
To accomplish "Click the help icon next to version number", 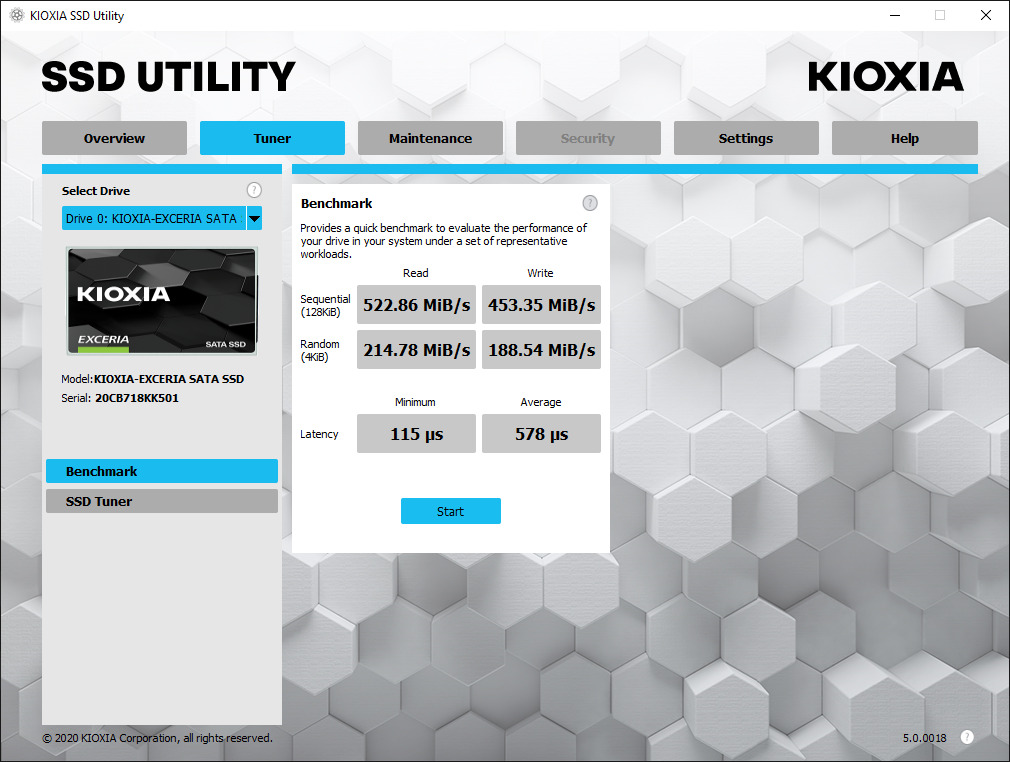I will click(967, 737).
